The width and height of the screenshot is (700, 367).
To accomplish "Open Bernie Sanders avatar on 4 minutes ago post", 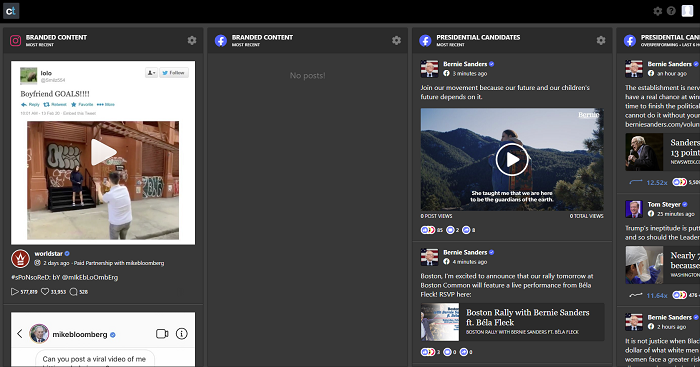I will pyautogui.click(x=429, y=257).
